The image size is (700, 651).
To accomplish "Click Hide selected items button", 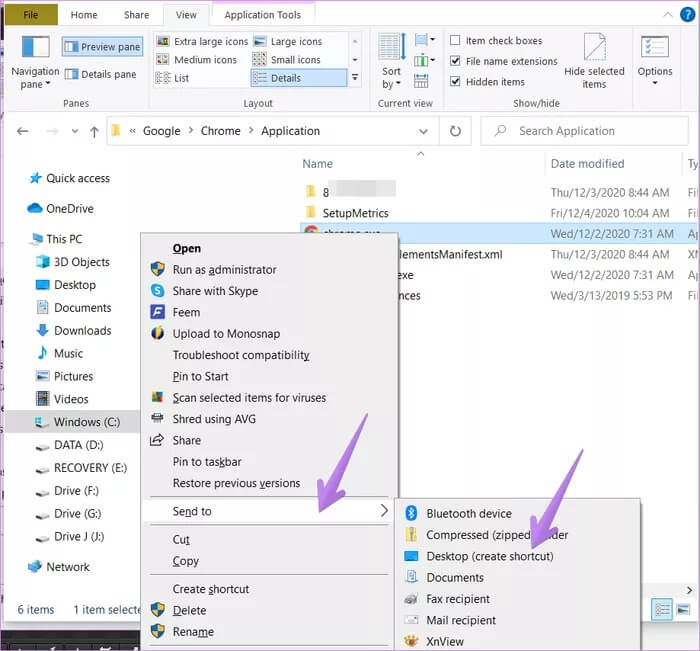I will point(594,62).
